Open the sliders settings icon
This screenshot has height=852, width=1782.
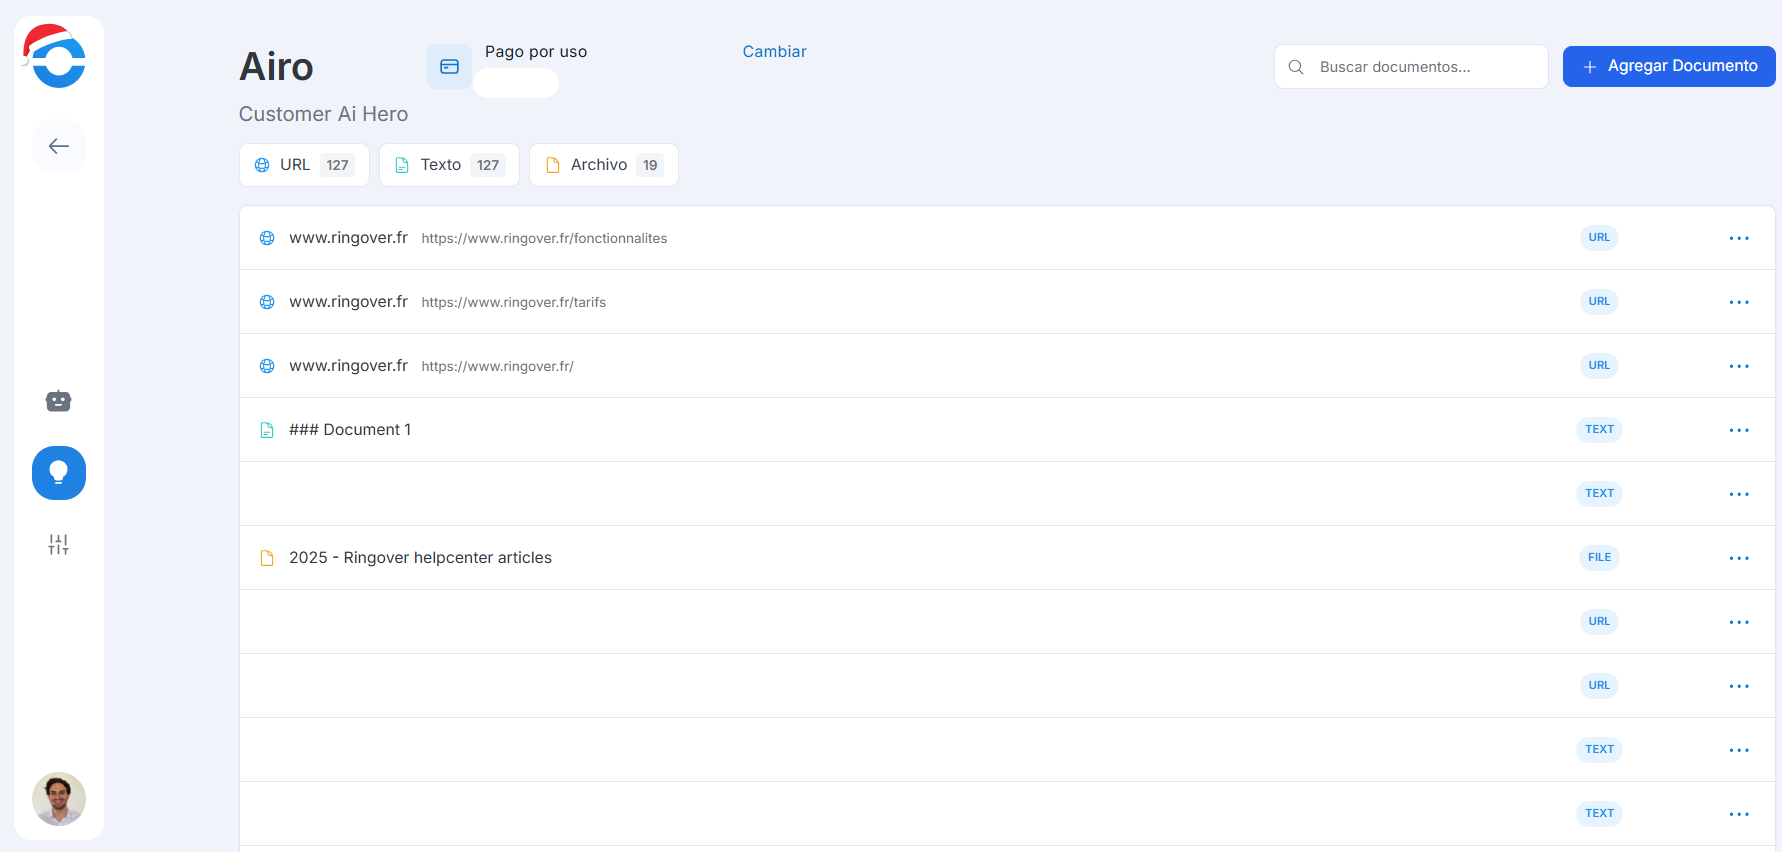point(59,544)
